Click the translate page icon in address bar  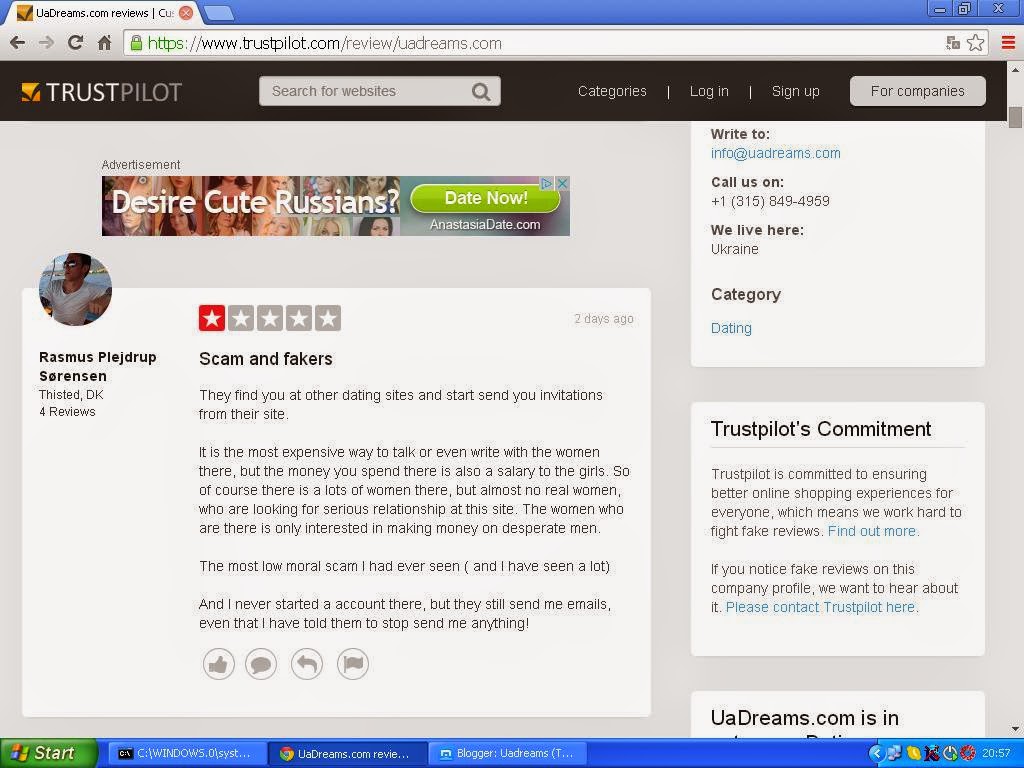pyautogui.click(x=953, y=43)
